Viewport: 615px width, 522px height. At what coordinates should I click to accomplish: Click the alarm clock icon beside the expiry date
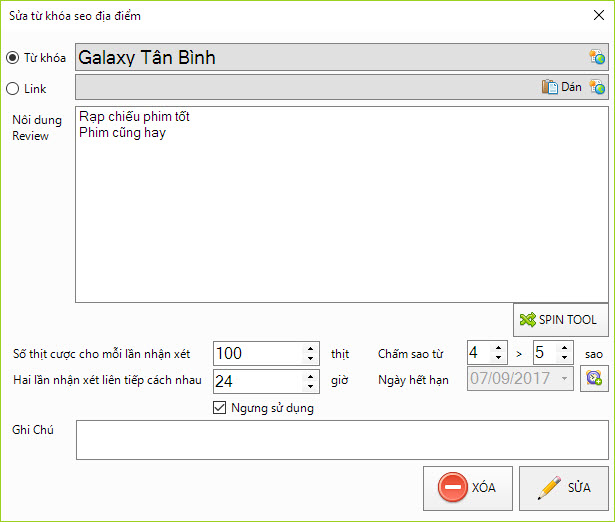coord(594,378)
